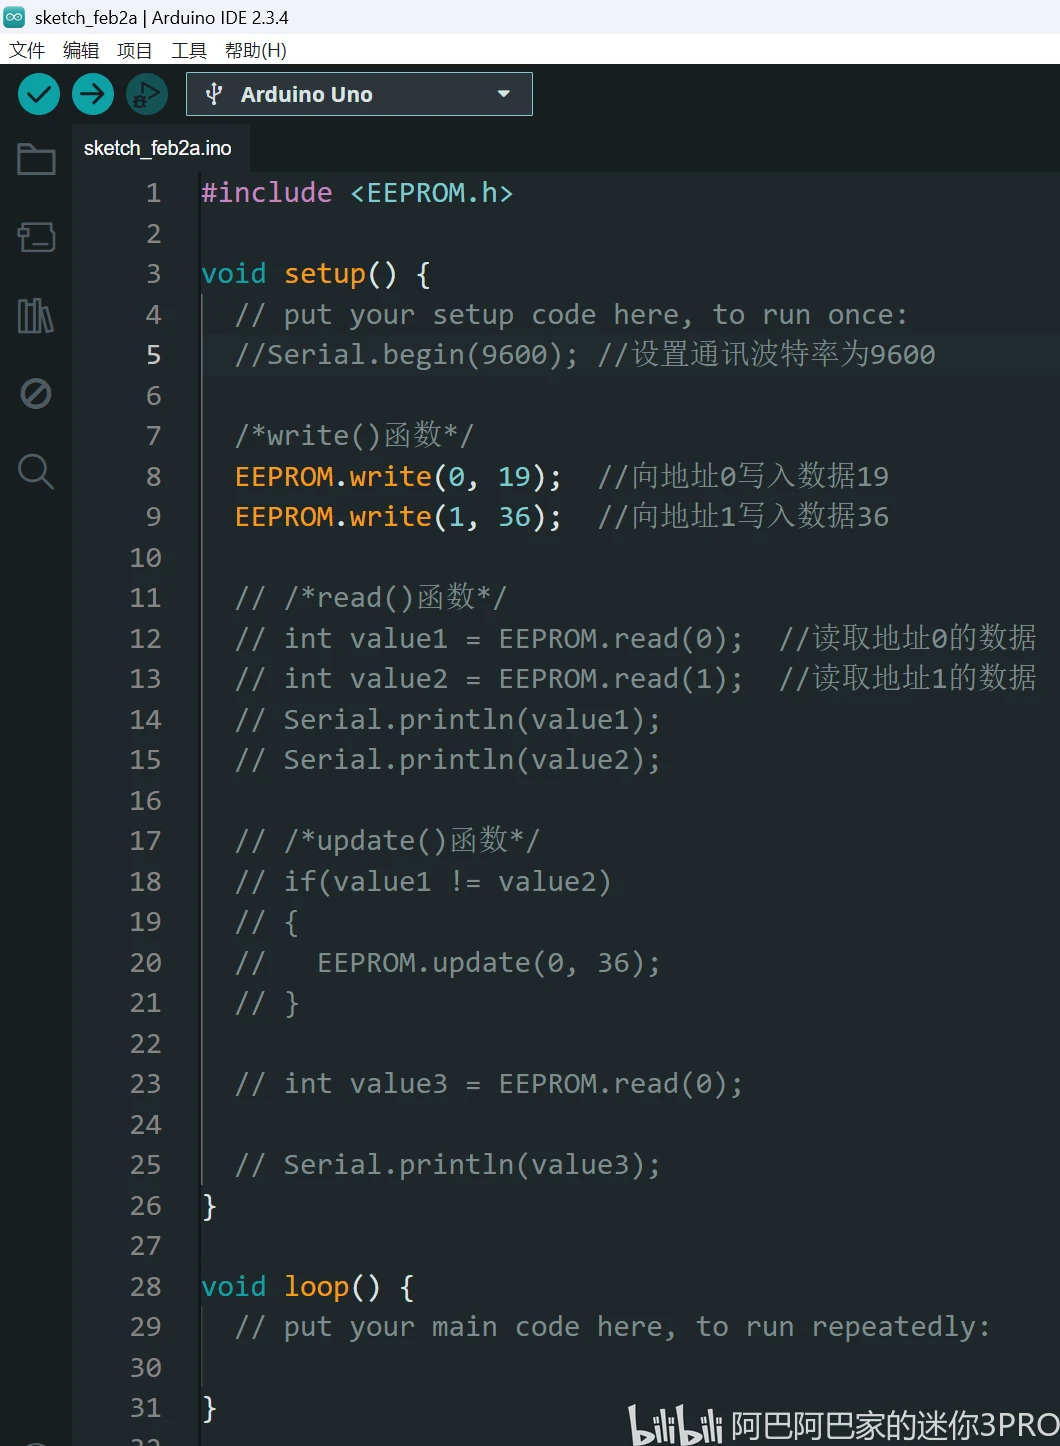The image size is (1060, 1446).
Task: Open the Library Manager sidebar icon
Action: click(x=36, y=316)
